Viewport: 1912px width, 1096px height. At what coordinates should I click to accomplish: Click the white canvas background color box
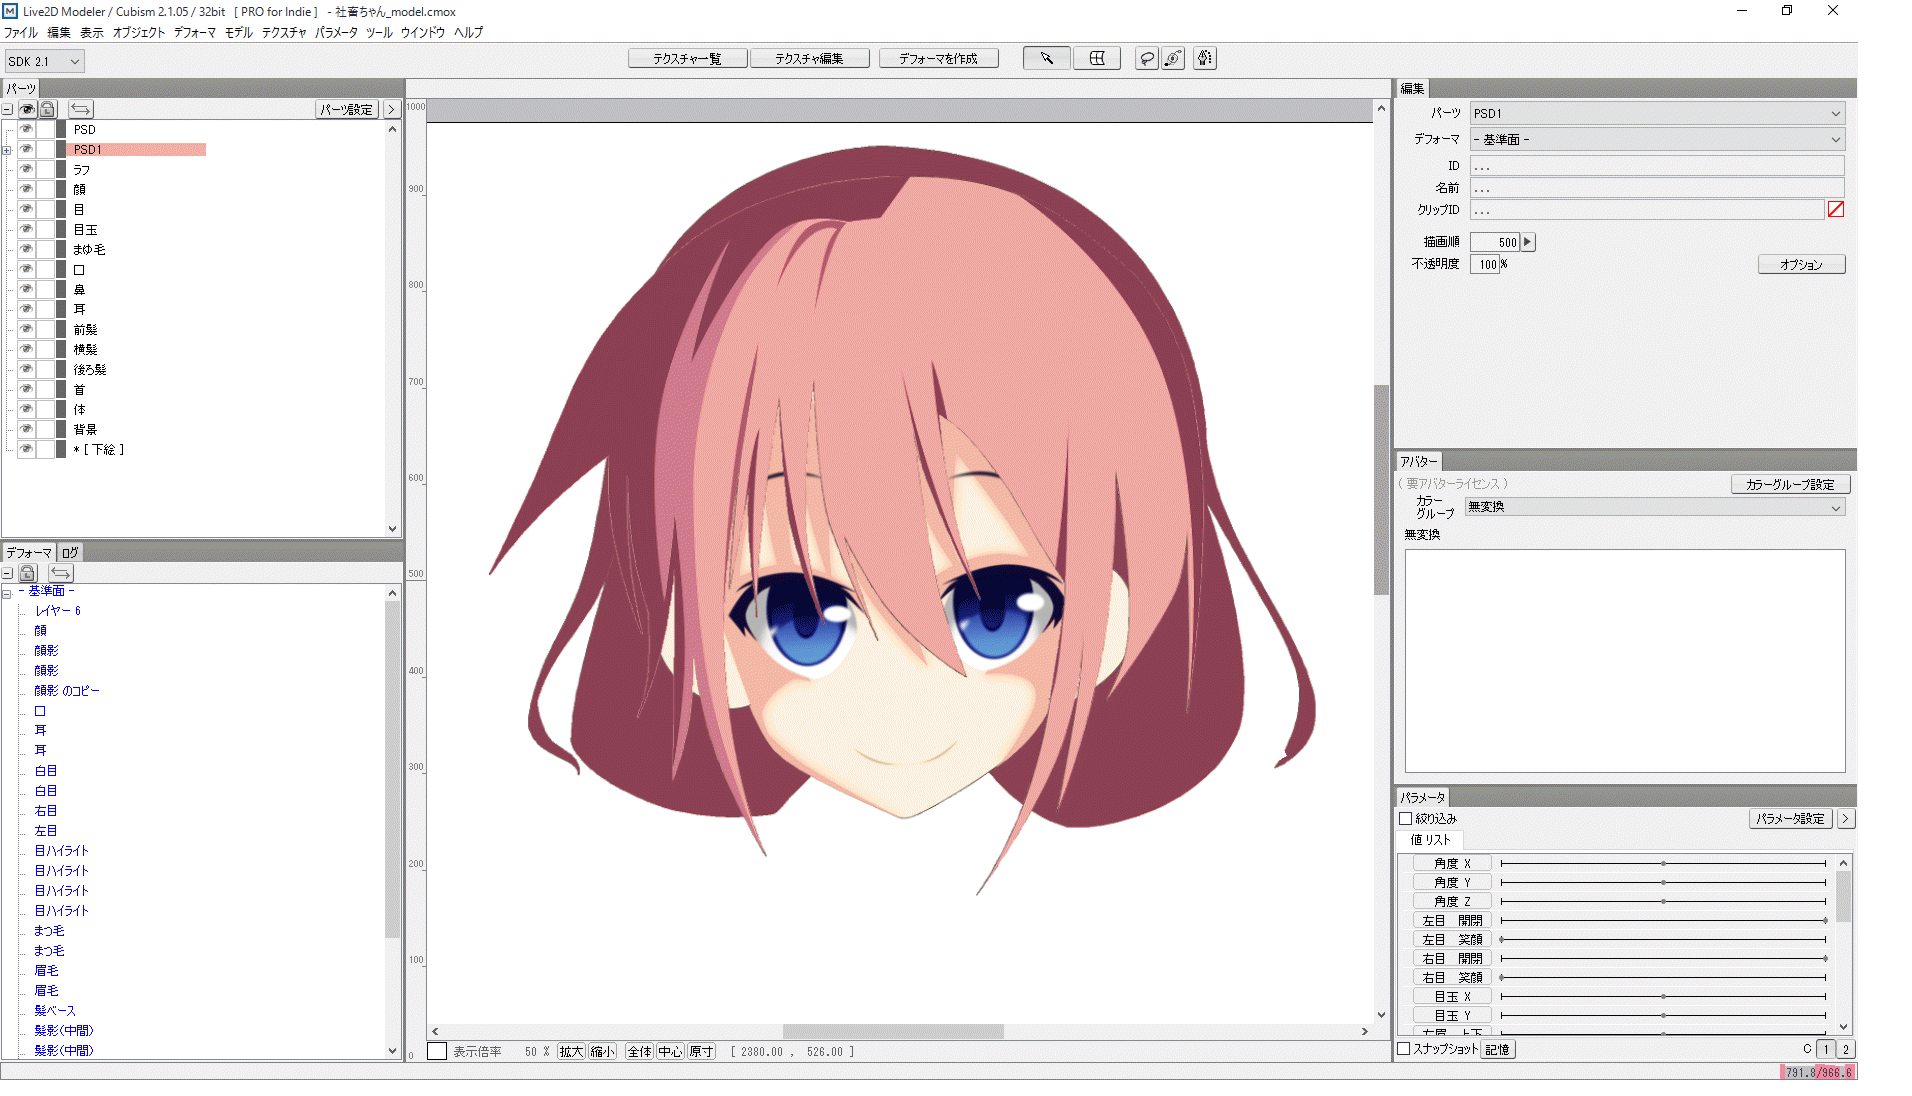point(437,1051)
